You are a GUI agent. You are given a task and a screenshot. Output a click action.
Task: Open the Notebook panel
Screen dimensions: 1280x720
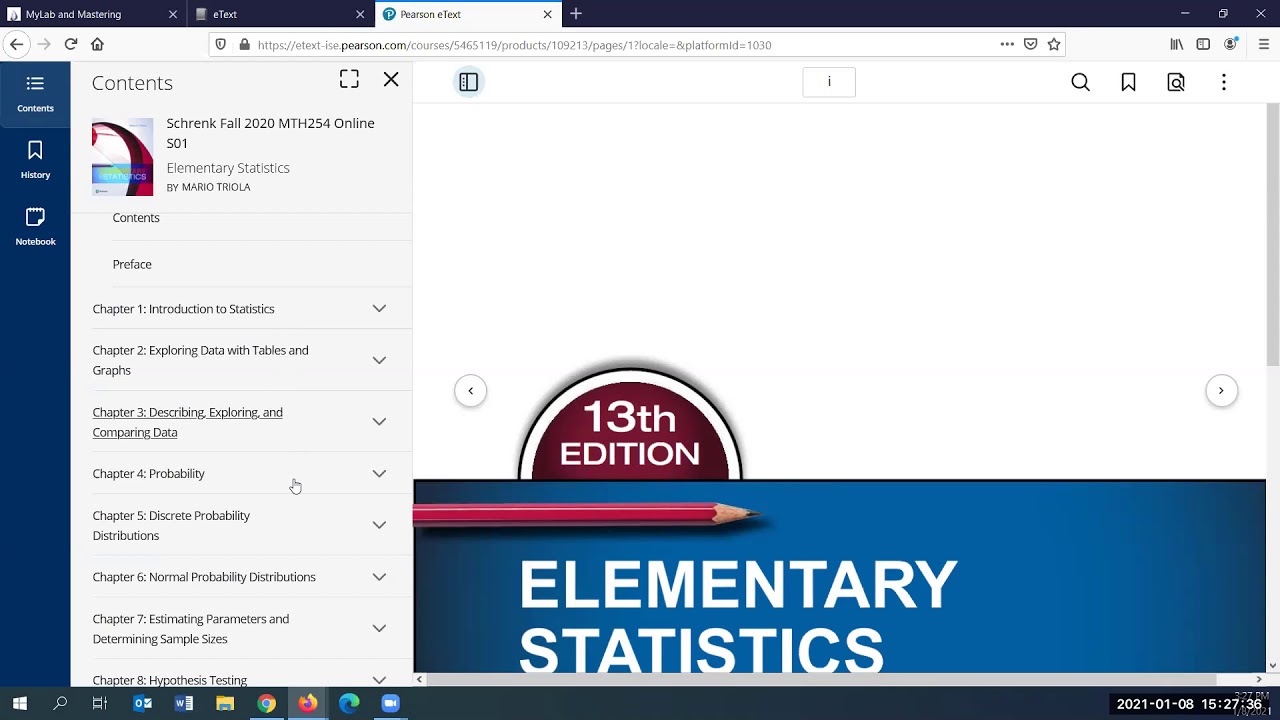[35, 227]
